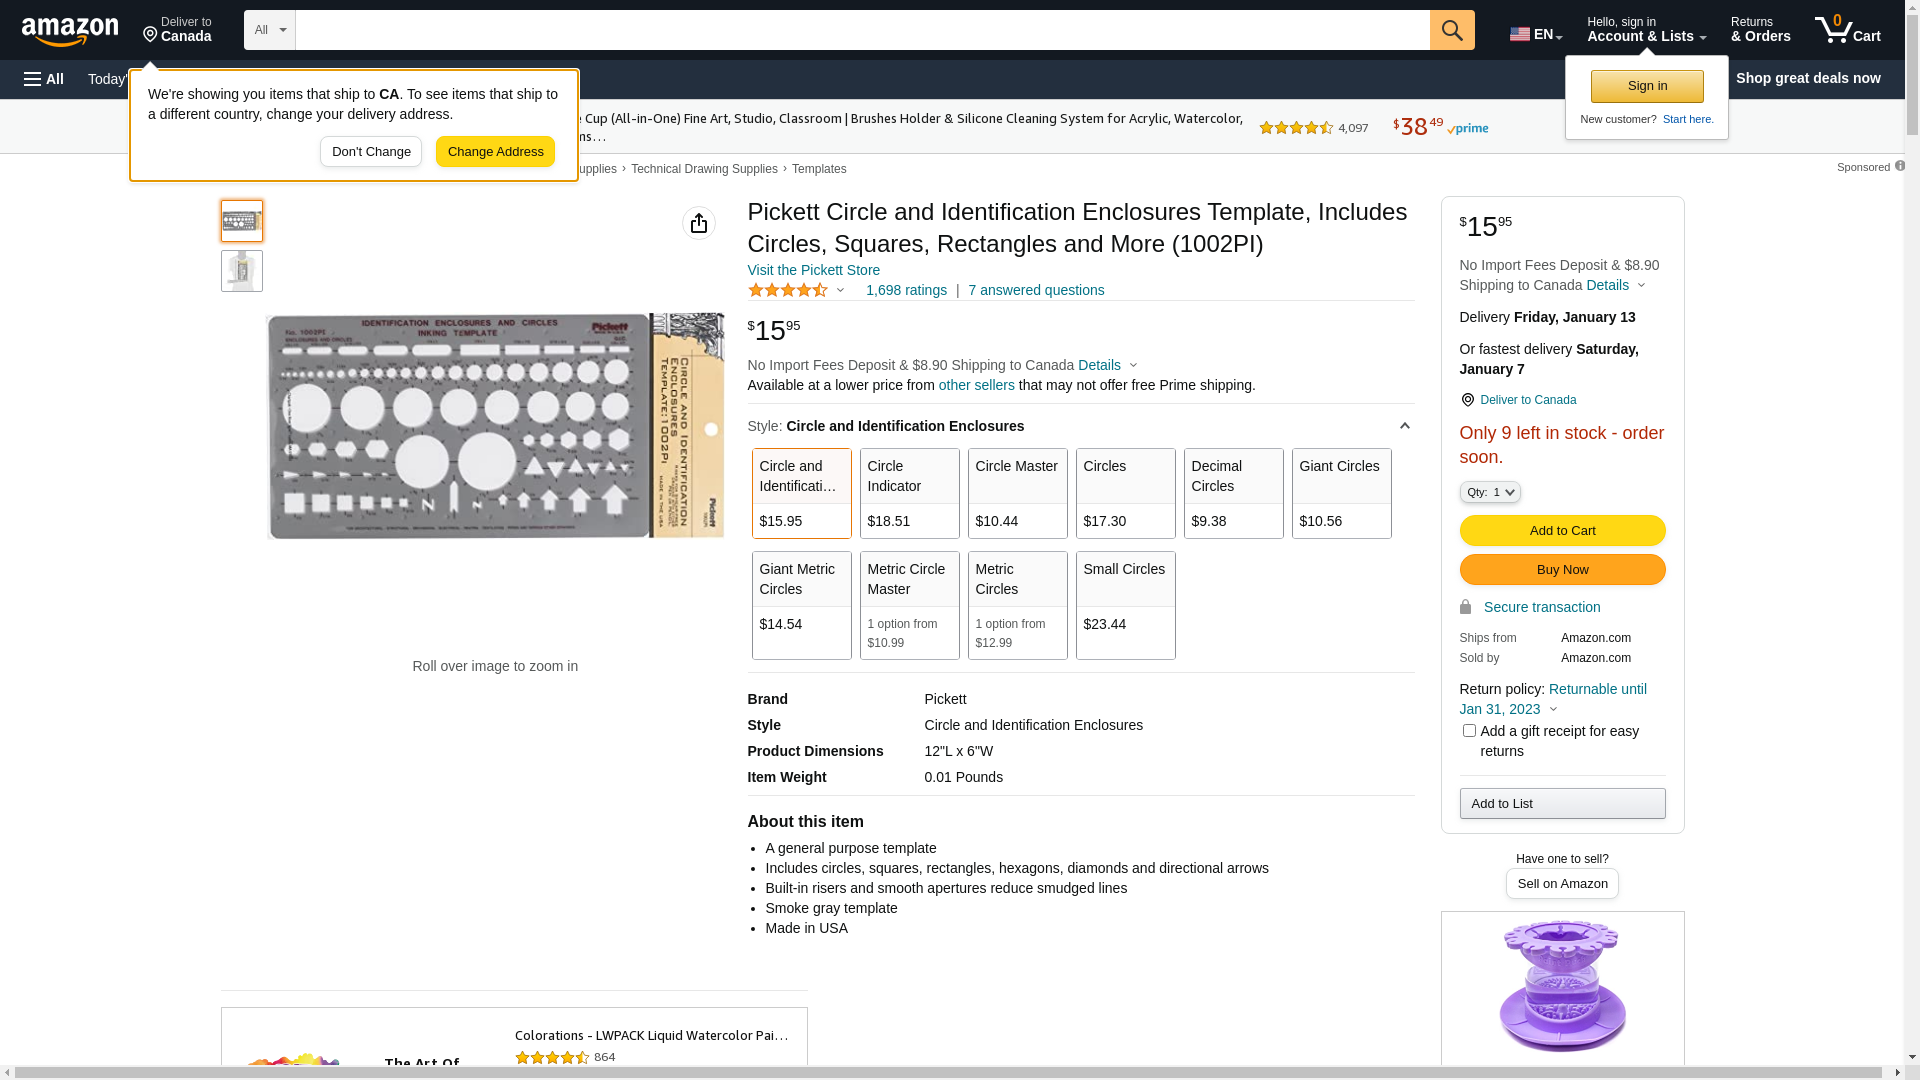Click the Add to Cart button
This screenshot has height=1080, width=1920.
tap(1561, 531)
